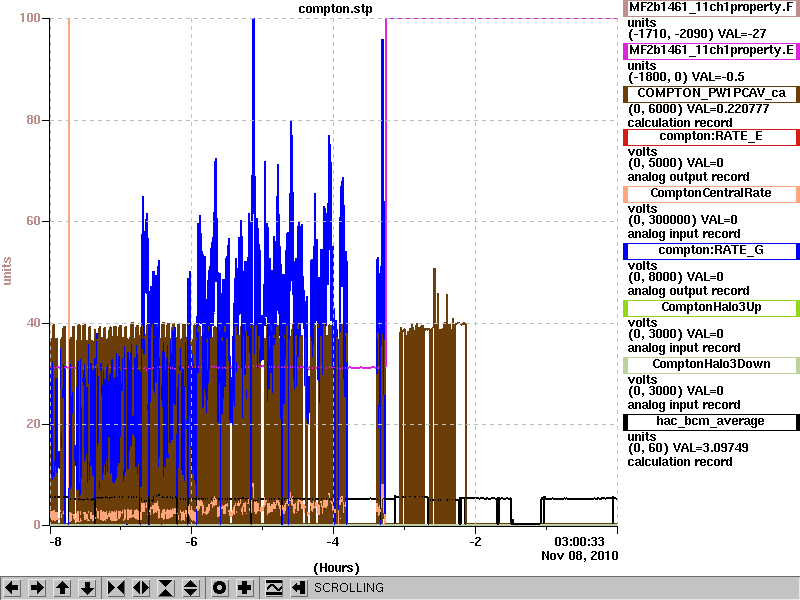Click the -2 tick on the hours axis

(x=475, y=541)
